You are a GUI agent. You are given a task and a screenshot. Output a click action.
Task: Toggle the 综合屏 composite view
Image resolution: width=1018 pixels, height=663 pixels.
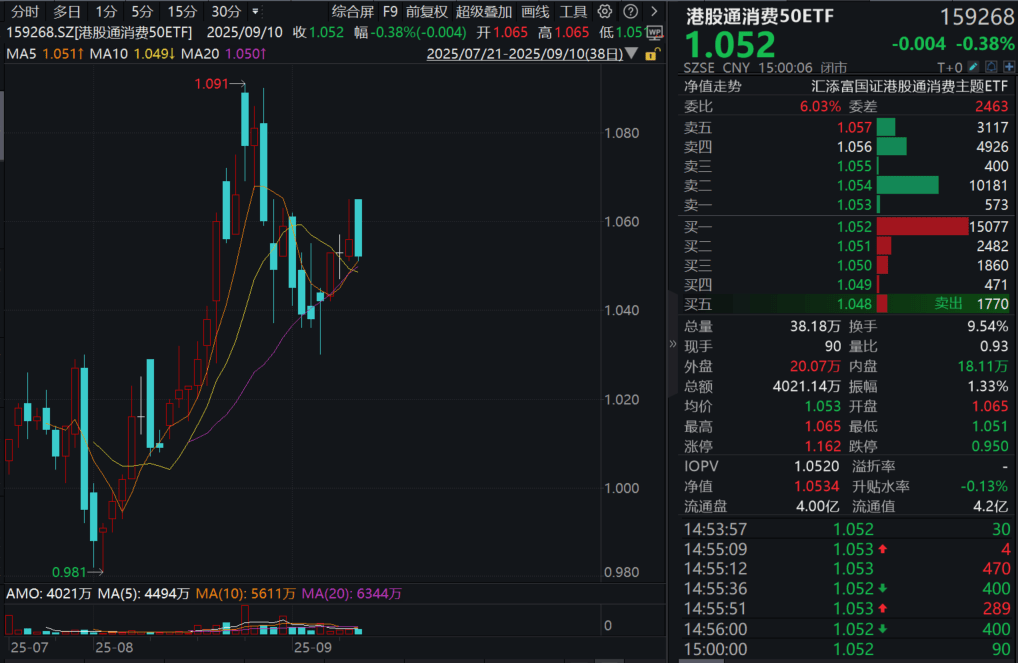(x=352, y=12)
